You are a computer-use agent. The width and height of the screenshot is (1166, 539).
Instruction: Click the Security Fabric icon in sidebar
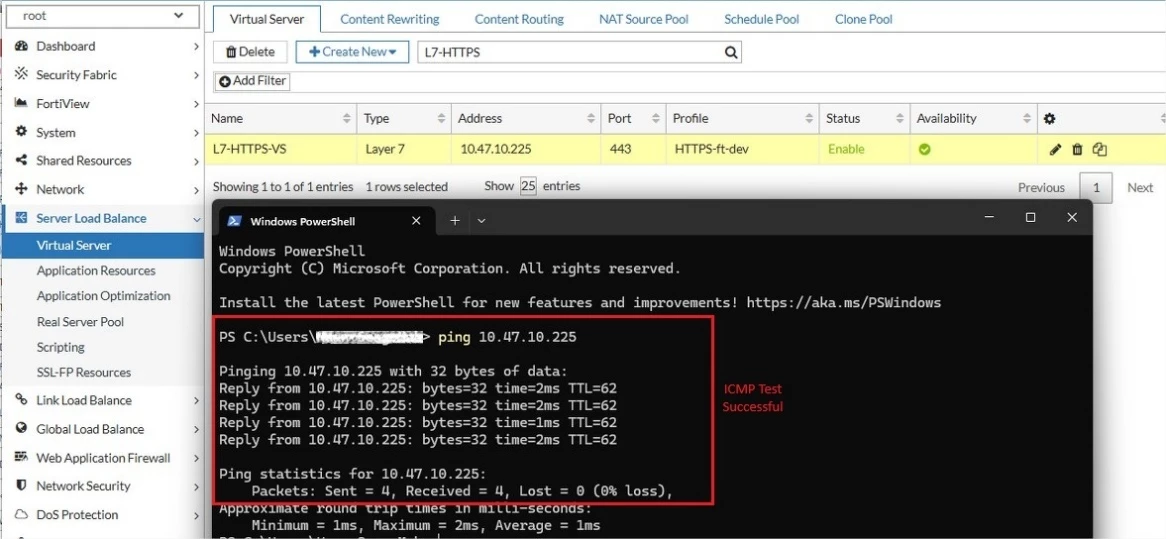pyautogui.click(x=22, y=74)
